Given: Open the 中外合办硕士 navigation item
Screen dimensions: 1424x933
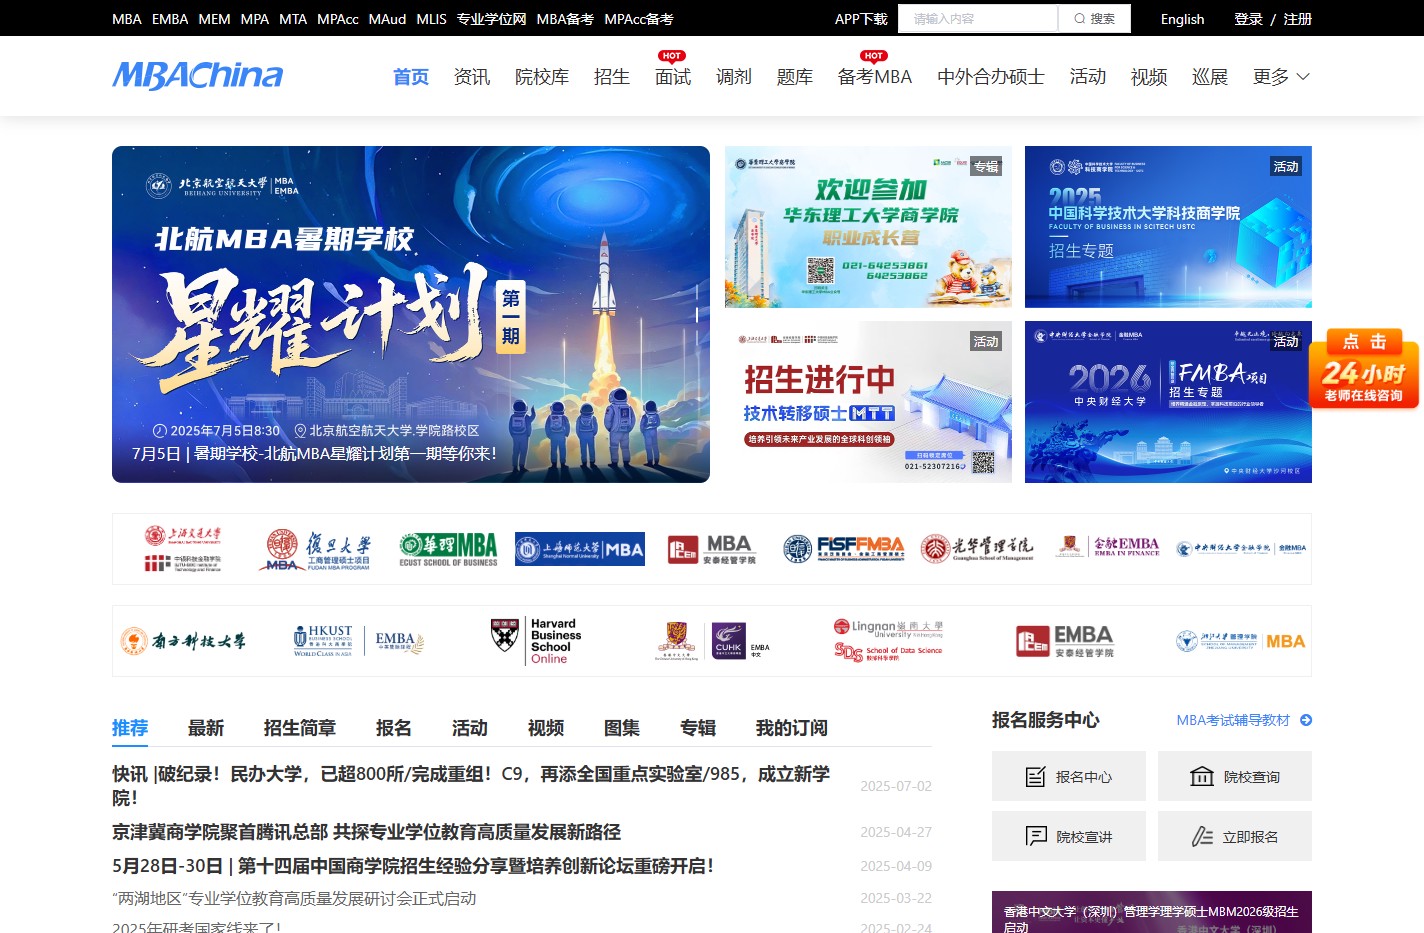Looking at the screenshot, I should point(991,77).
